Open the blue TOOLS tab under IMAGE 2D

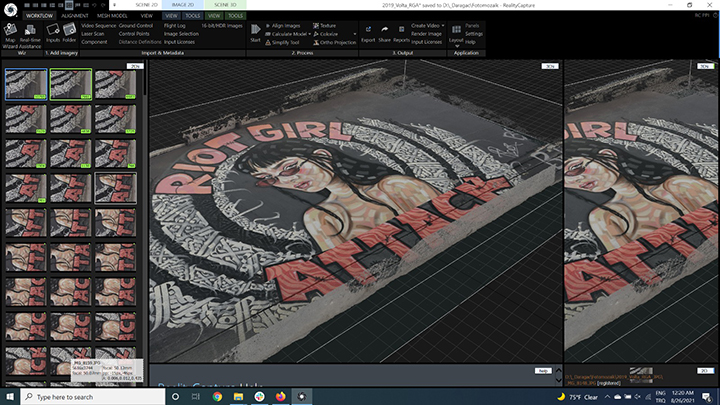[192, 16]
